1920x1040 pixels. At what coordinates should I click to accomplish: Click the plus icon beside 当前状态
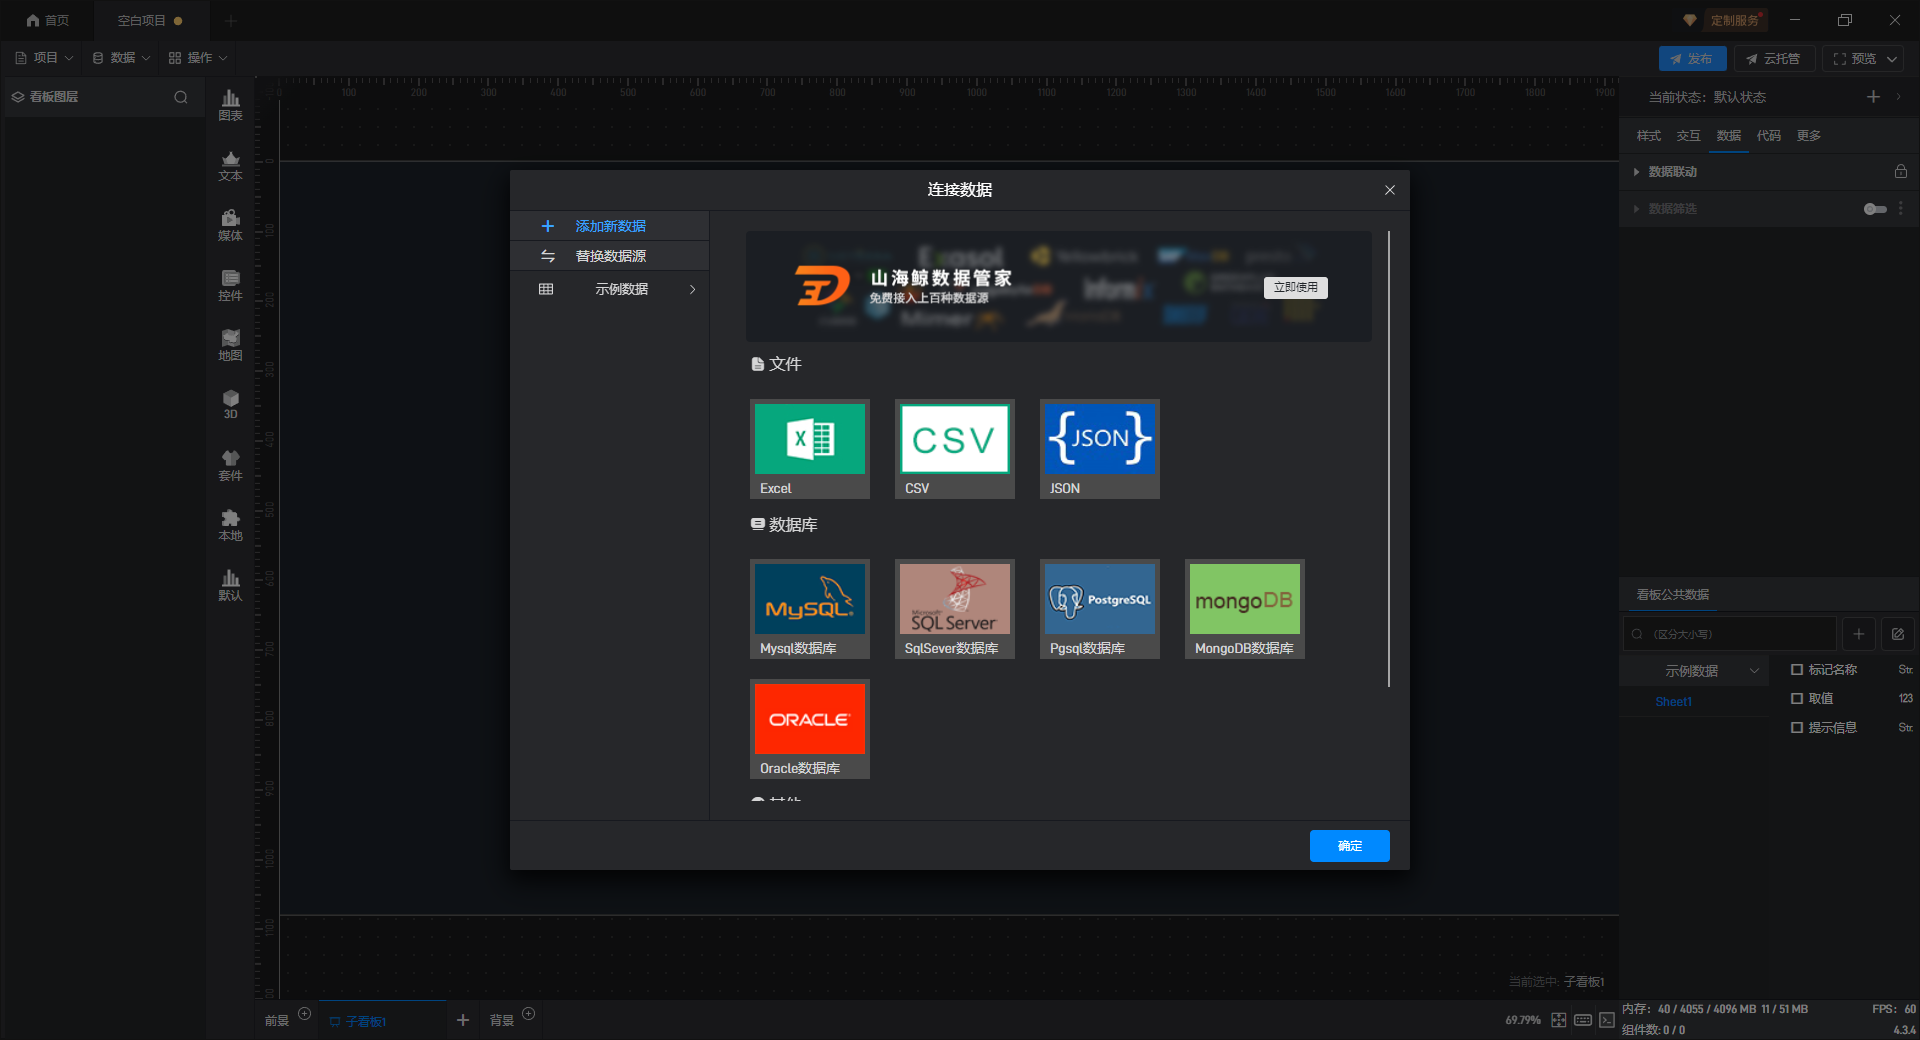[x=1873, y=96]
